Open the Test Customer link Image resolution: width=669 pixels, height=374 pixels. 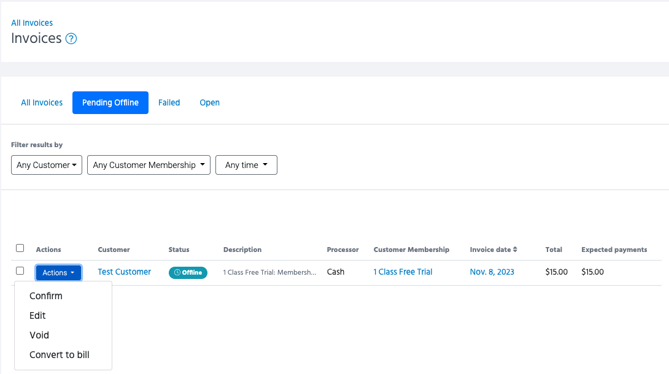[x=124, y=272]
